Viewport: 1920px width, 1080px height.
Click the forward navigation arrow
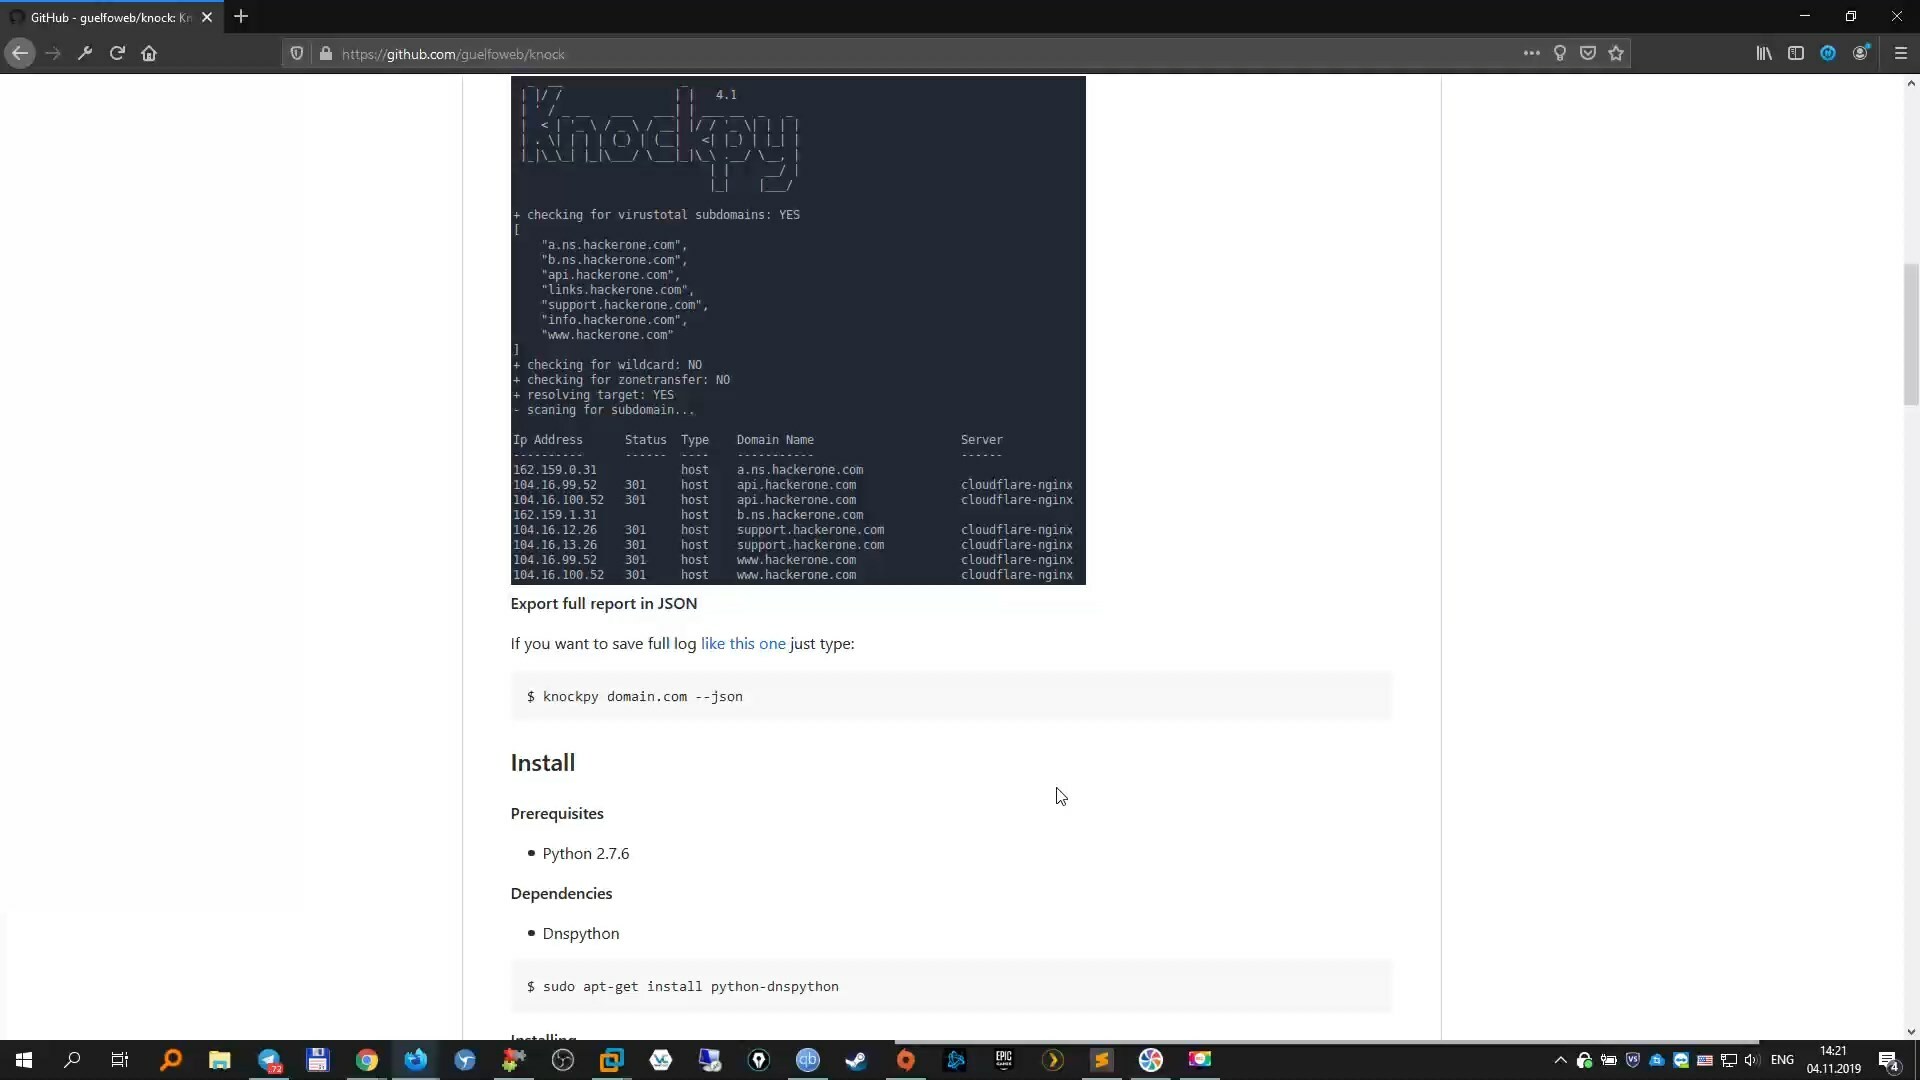pos(53,54)
